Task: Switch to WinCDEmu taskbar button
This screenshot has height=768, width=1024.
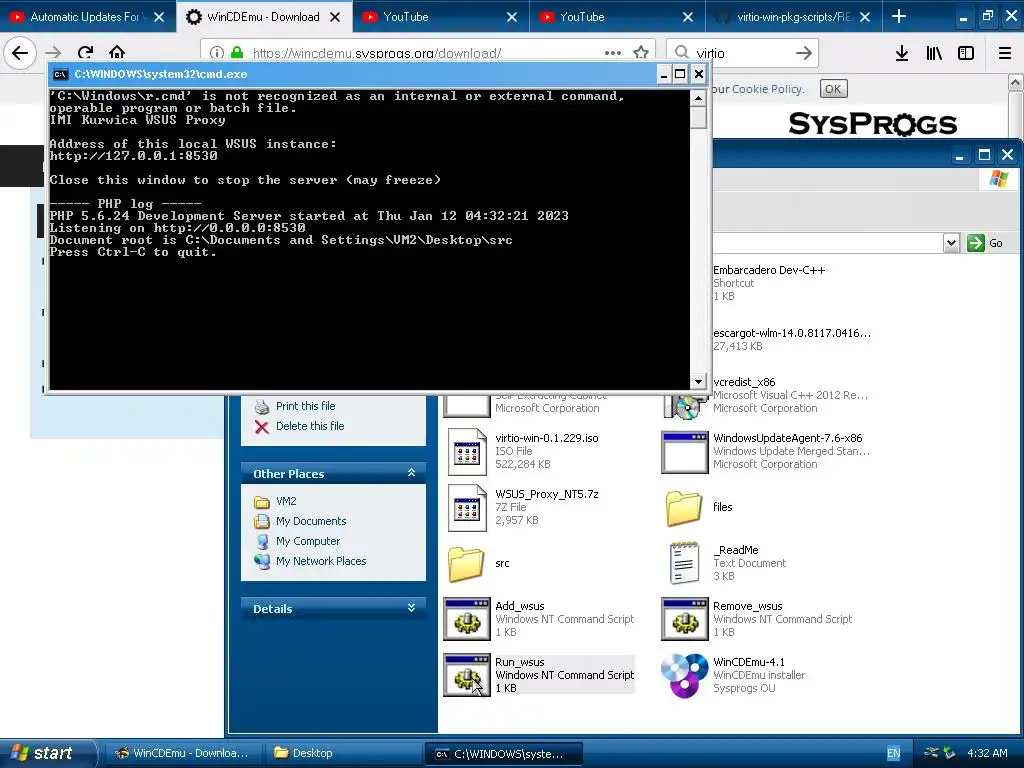Action: coord(183,753)
